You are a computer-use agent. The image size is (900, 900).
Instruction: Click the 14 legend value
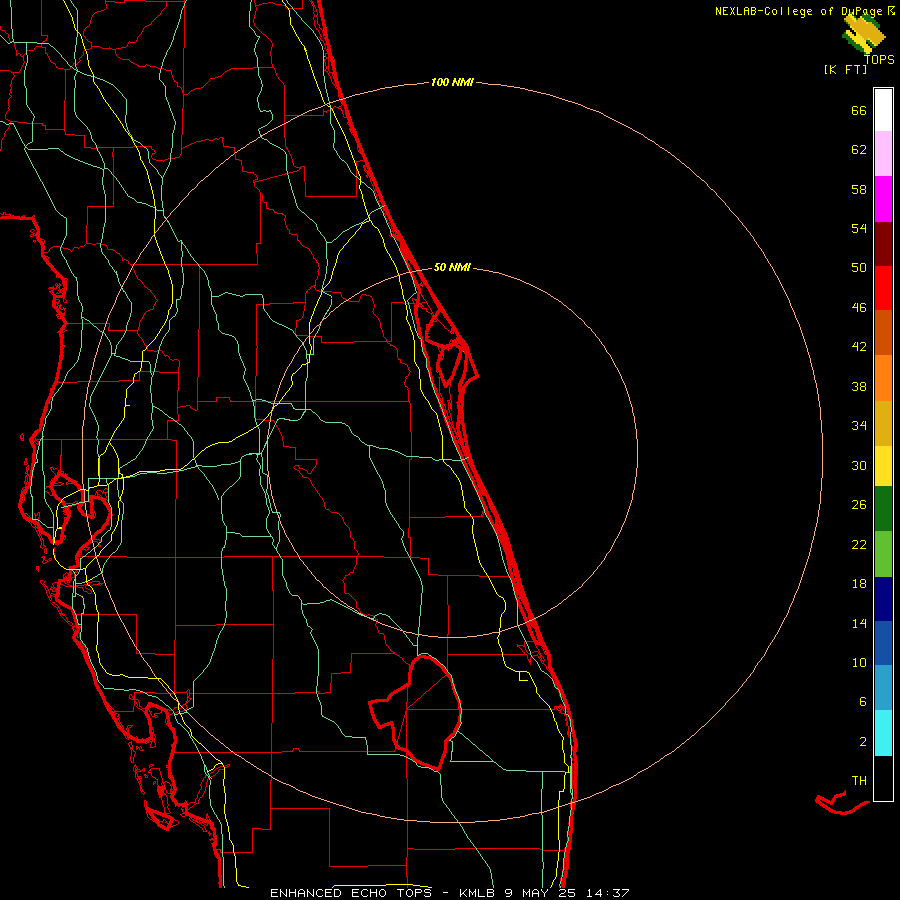pyautogui.click(x=859, y=623)
